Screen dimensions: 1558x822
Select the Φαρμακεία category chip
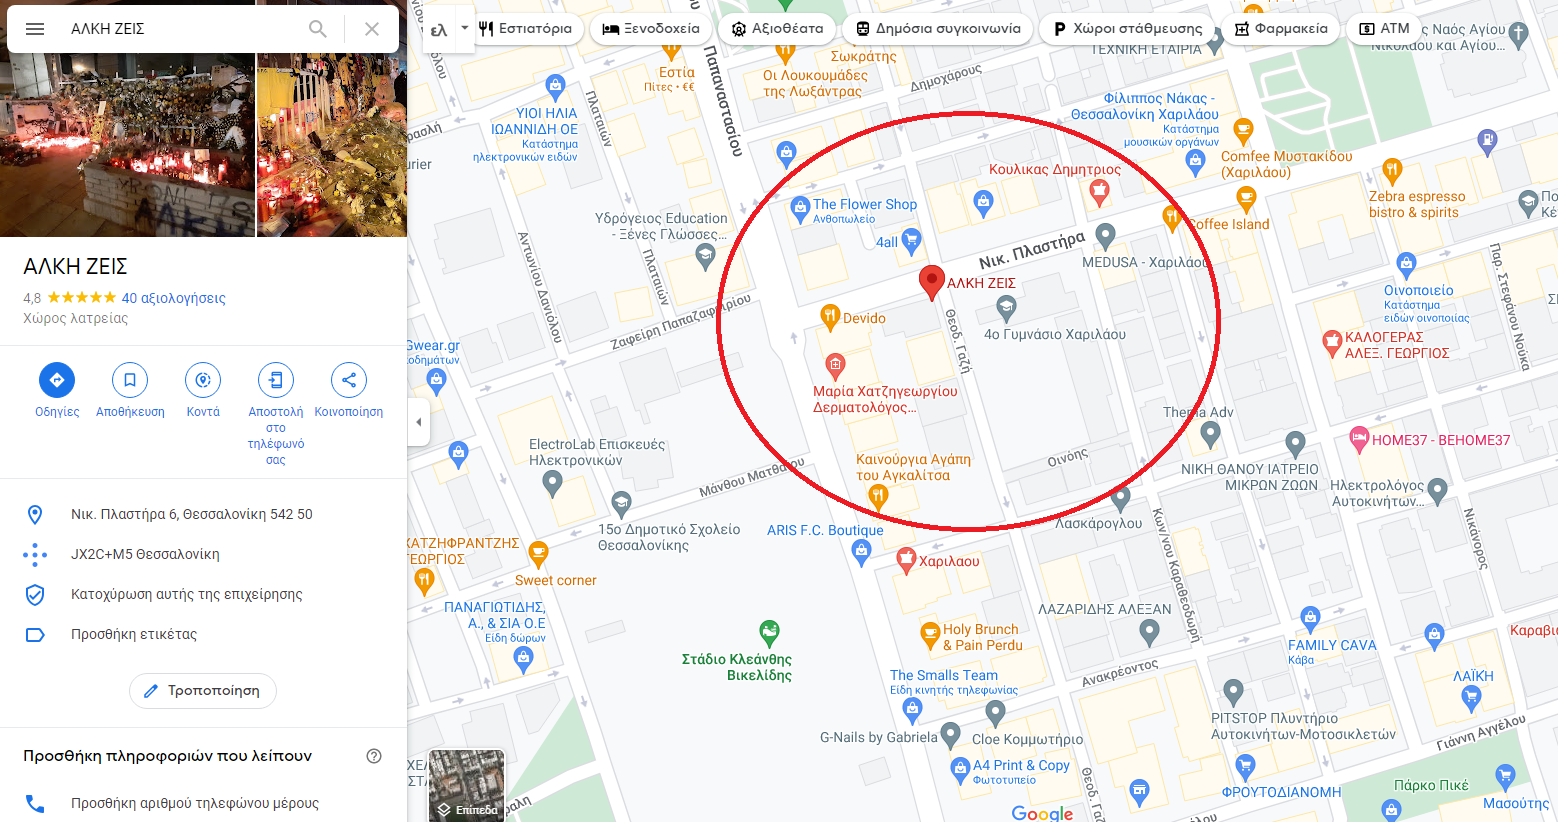pyautogui.click(x=1282, y=29)
